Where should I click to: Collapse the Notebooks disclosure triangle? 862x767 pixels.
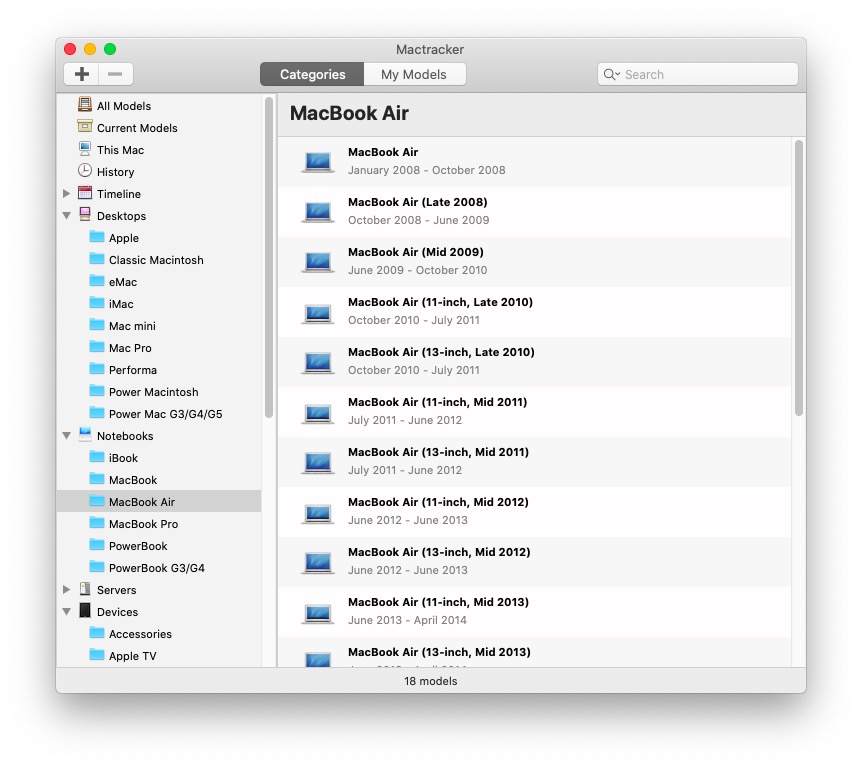pyautogui.click(x=67, y=435)
